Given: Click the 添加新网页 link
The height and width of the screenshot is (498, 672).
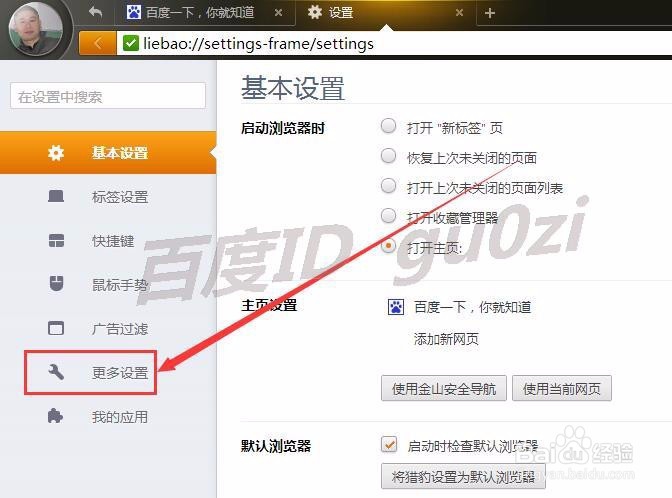Looking at the screenshot, I should tap(446, 339).
